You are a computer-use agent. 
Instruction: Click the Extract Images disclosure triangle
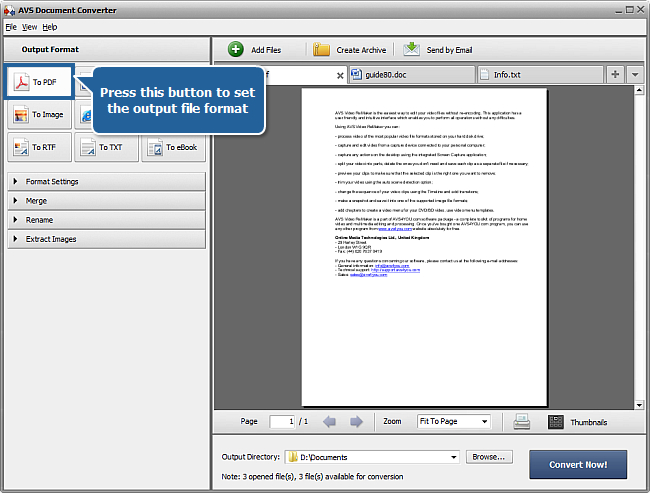[x=15, y=239]
